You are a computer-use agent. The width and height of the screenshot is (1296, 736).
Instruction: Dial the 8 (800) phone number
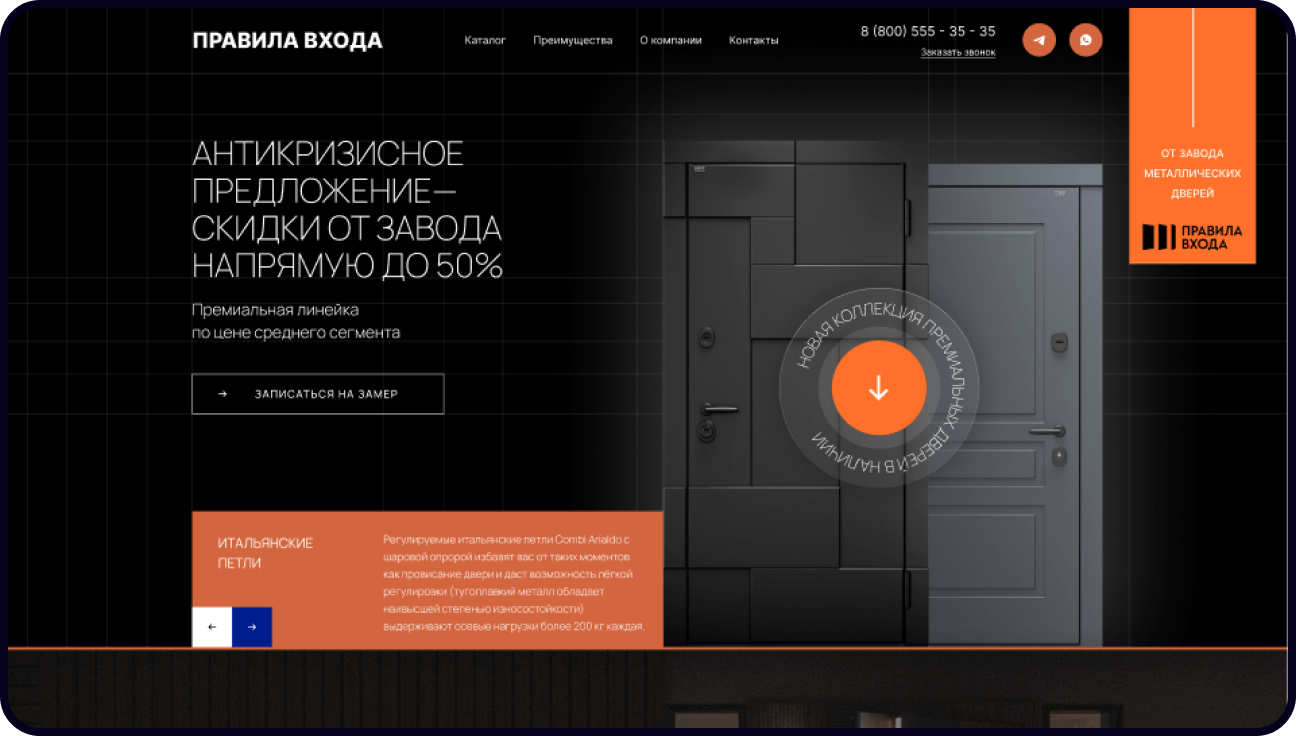click(926, 31)
